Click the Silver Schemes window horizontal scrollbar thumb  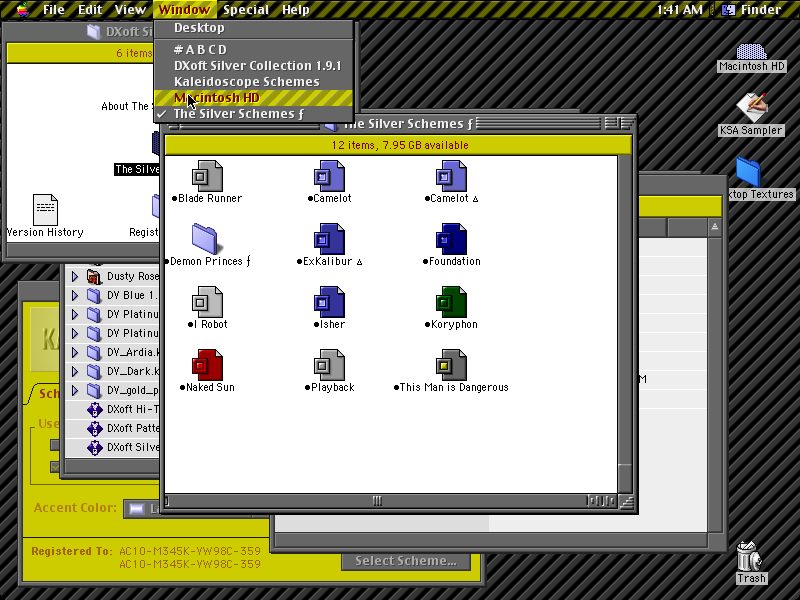[377, 501]
